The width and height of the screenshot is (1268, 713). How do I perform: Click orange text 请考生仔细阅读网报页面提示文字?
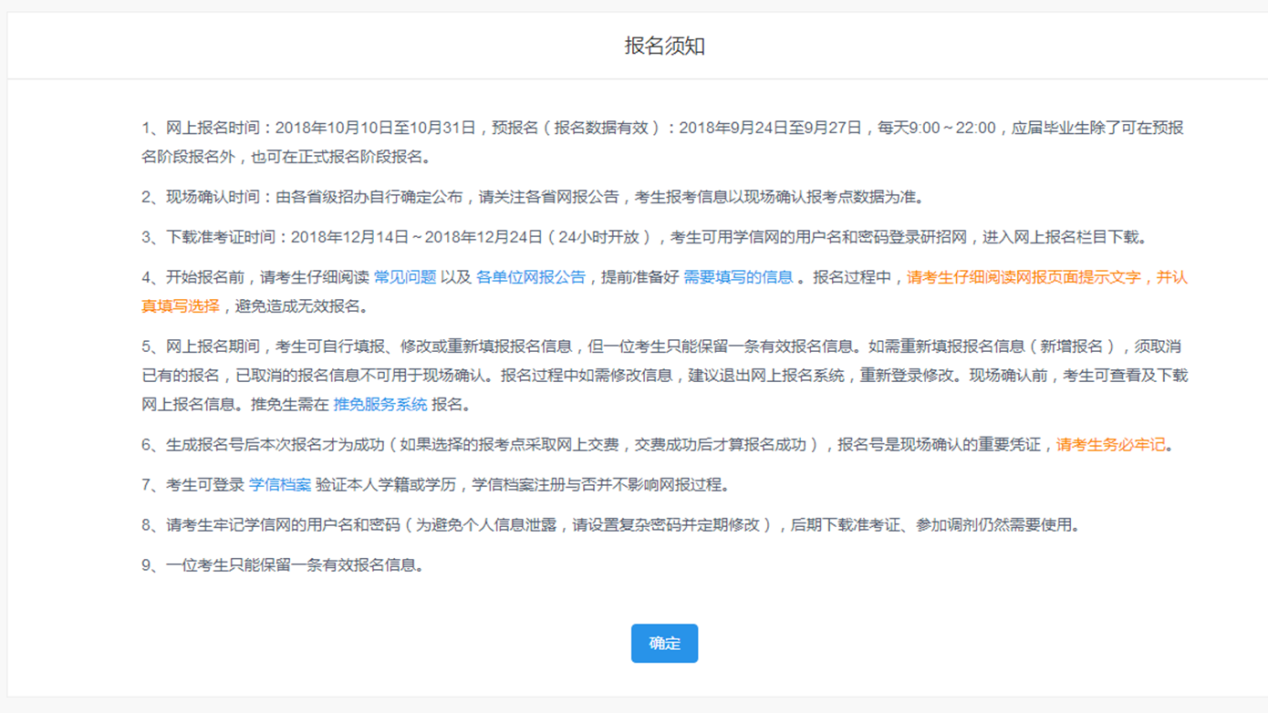coord(1023,277)
